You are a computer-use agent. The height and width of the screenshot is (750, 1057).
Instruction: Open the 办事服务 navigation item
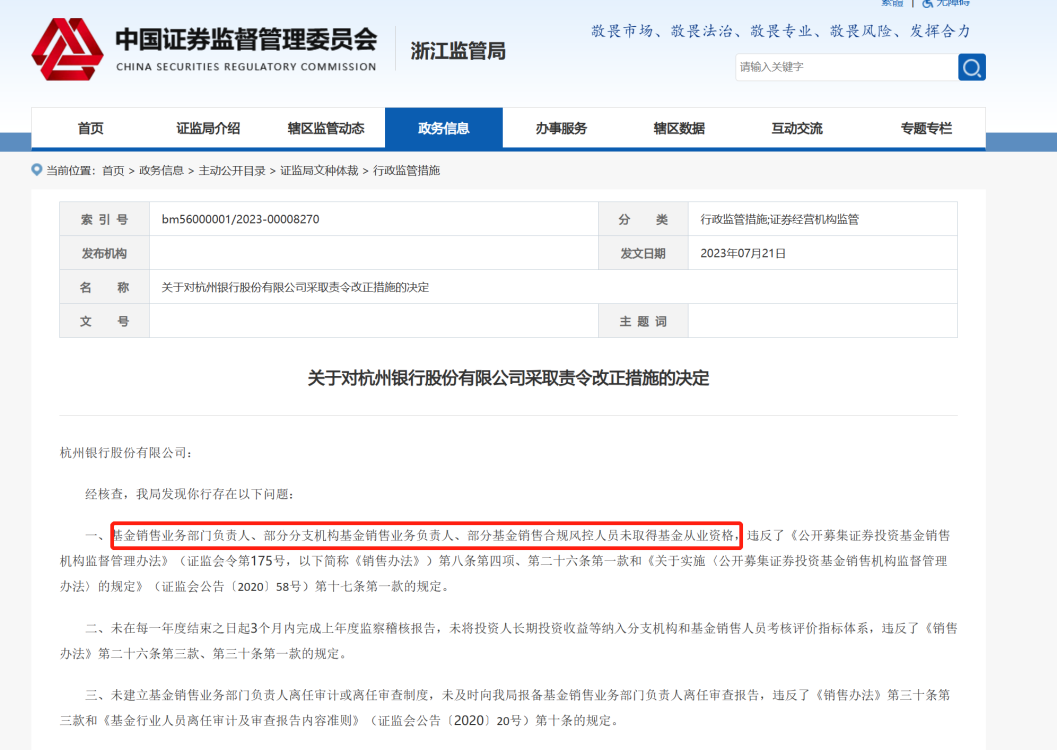coord(561,128)
